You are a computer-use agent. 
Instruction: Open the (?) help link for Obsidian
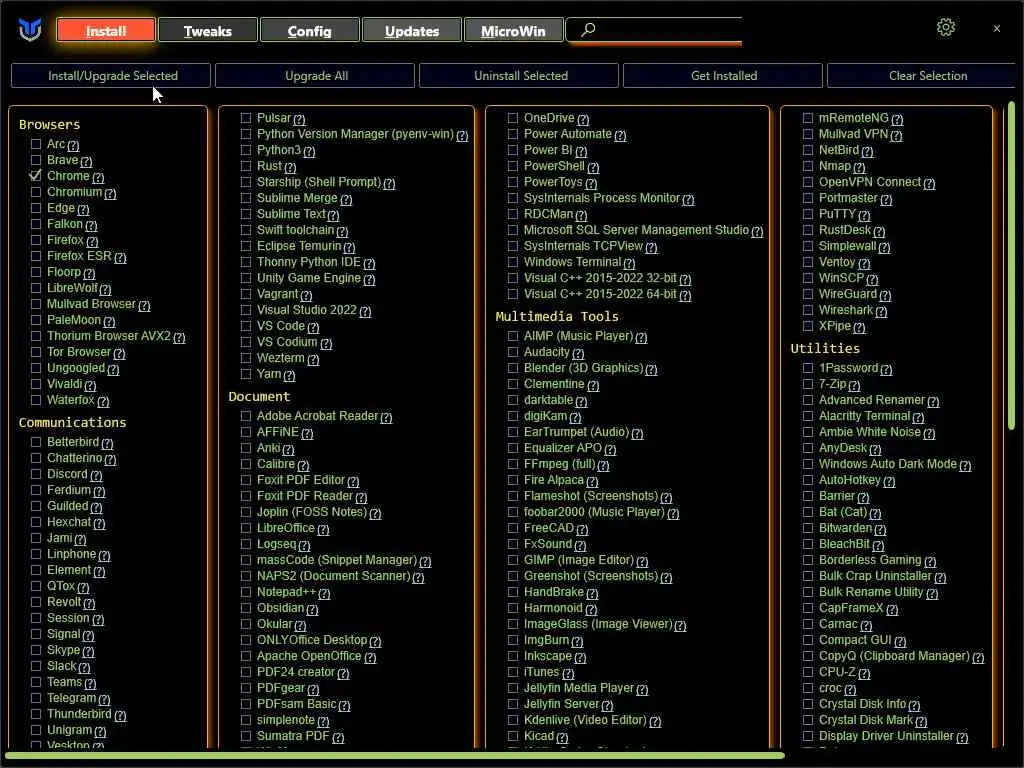tap(312, 609)
